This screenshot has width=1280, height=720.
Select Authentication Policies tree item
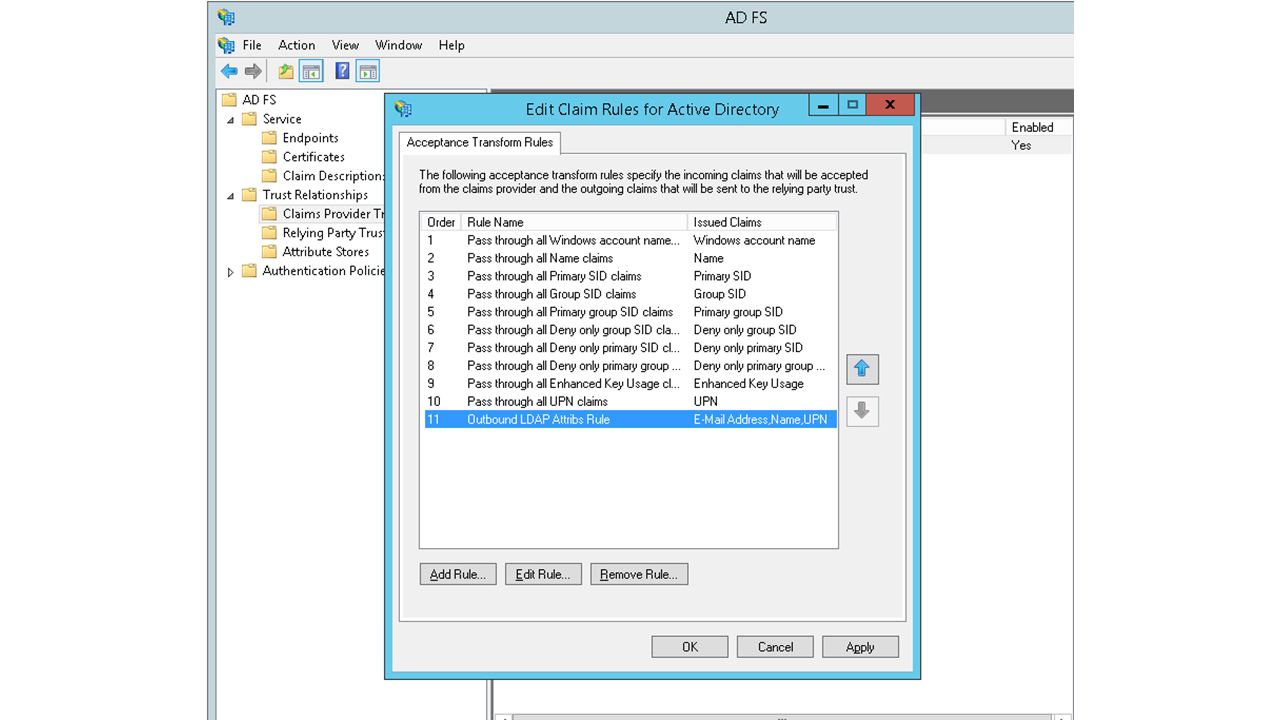(323, 271)
